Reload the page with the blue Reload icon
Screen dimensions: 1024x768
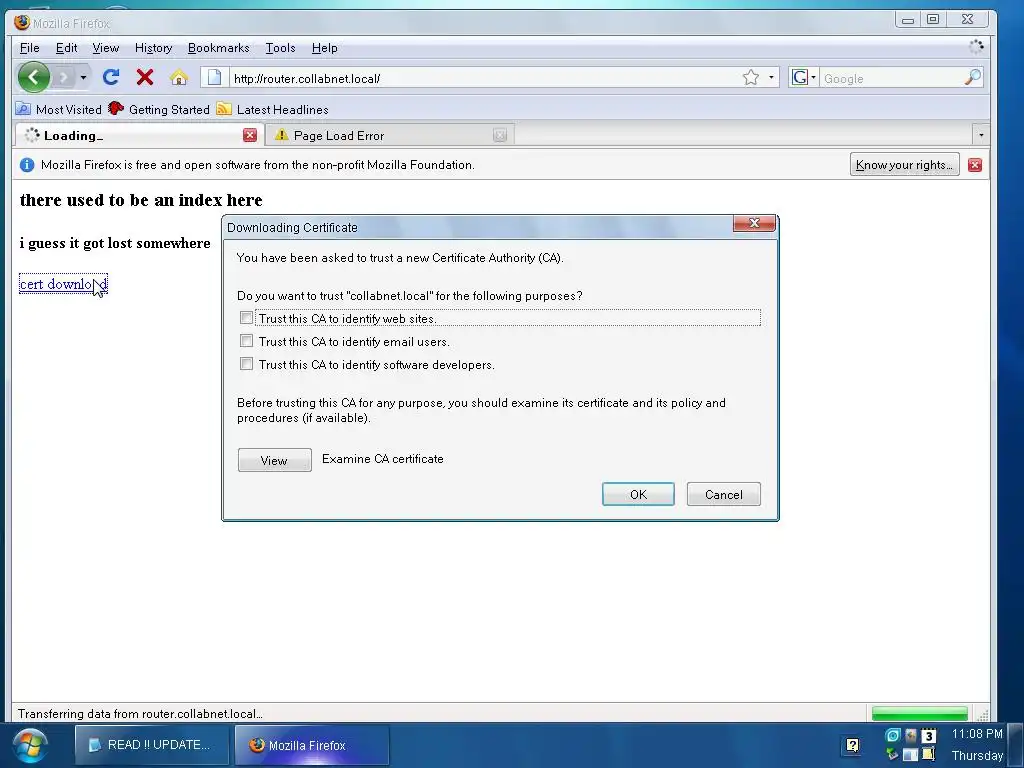[x=111, y=78]
